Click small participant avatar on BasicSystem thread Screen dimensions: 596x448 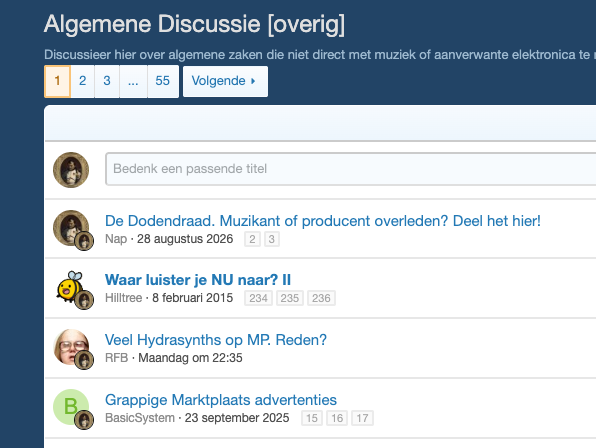click(84, 420)
